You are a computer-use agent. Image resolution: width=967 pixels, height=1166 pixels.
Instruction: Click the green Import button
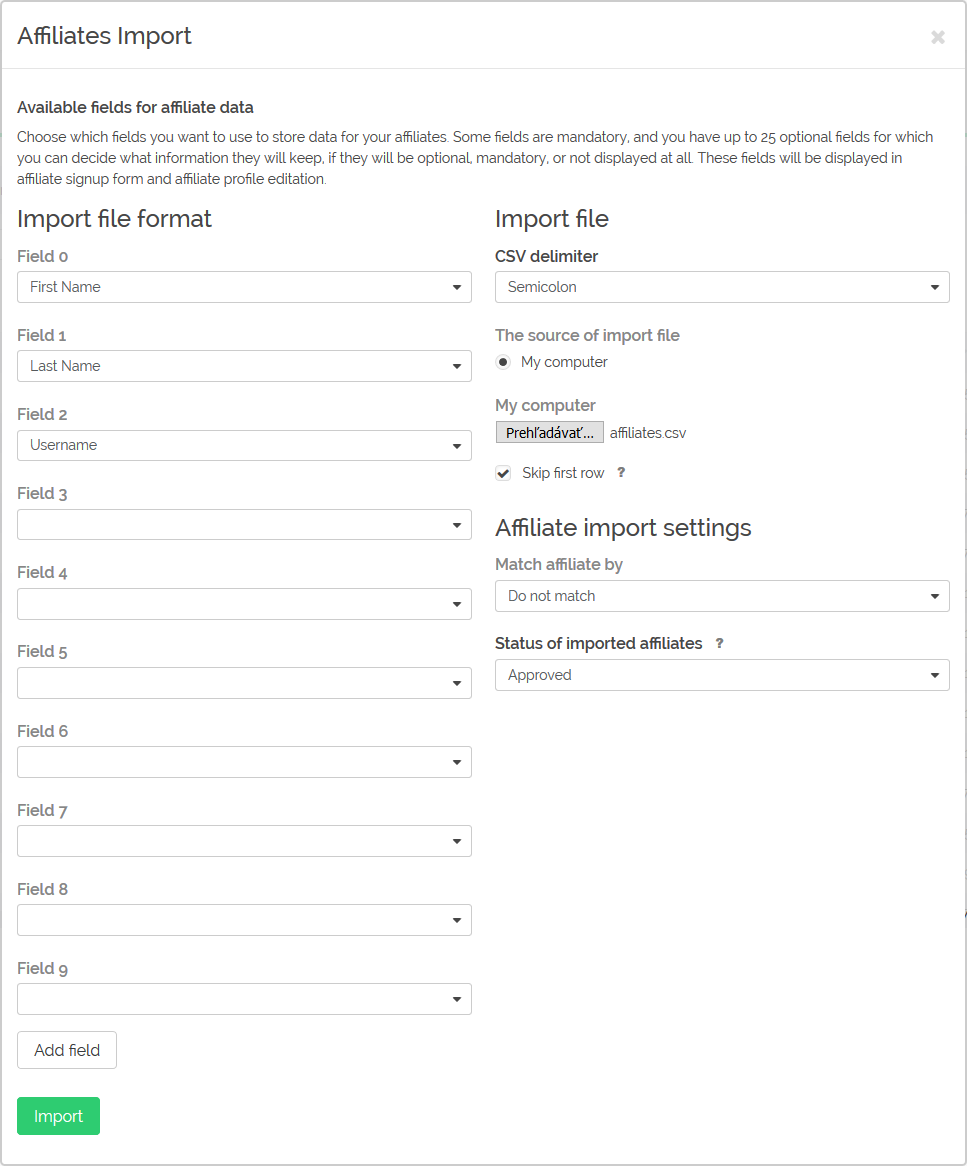pyautogui.click(x=58, y=1116)
